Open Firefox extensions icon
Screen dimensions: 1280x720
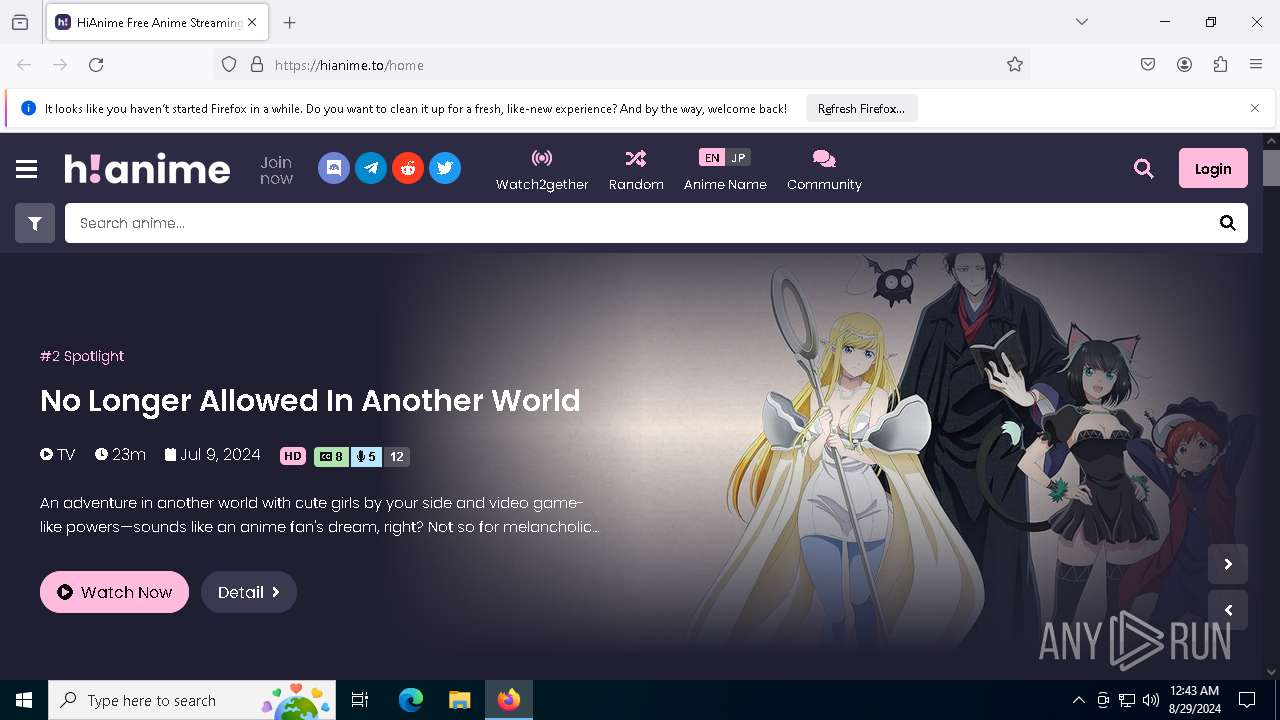(x=1220, y=65)
